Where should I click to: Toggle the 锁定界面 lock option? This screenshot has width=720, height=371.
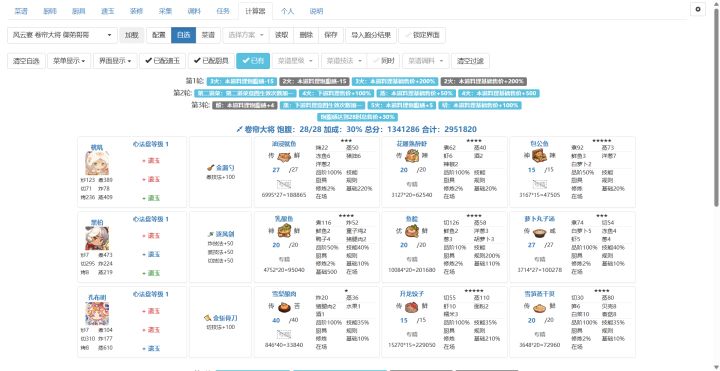point(422,35)
